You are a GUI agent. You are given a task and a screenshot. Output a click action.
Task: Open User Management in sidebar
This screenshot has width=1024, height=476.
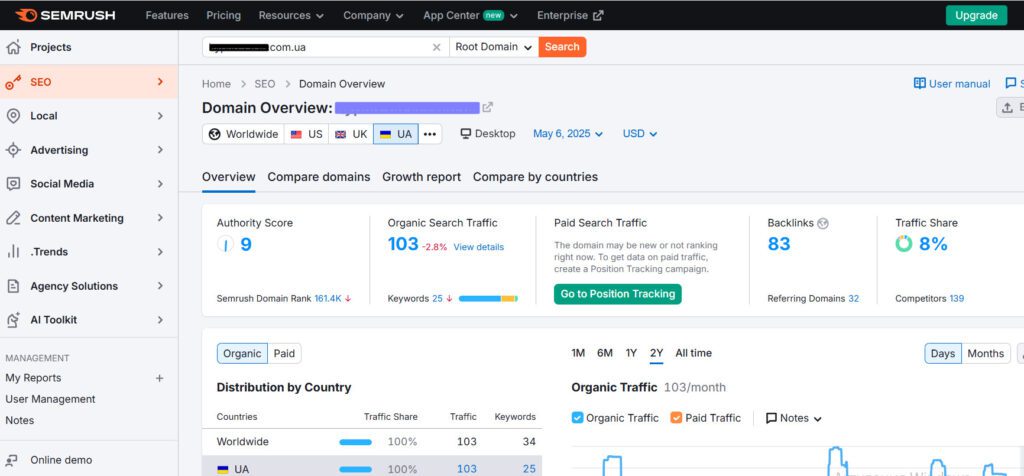[x=50, y=399]
